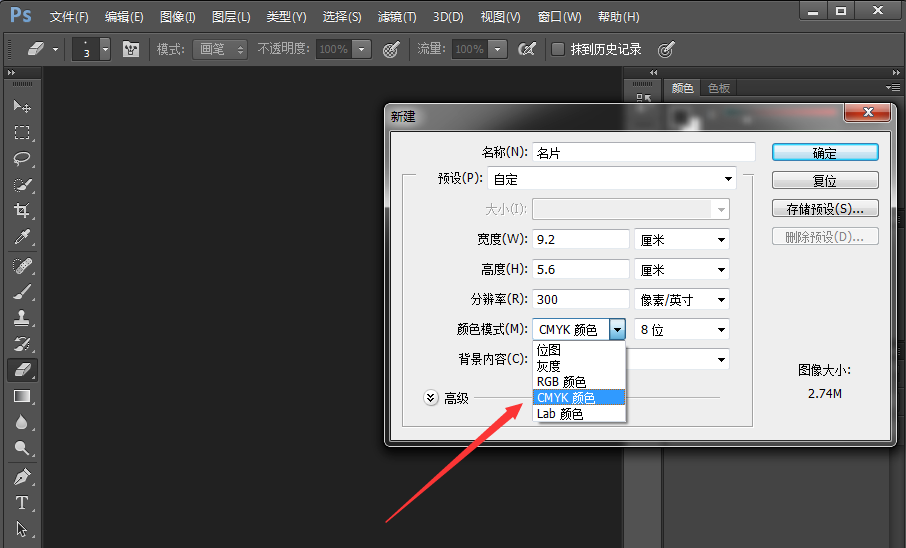Select the Quick Selection tool
This screenshot has width=906, height=548.
click(22, 185)
